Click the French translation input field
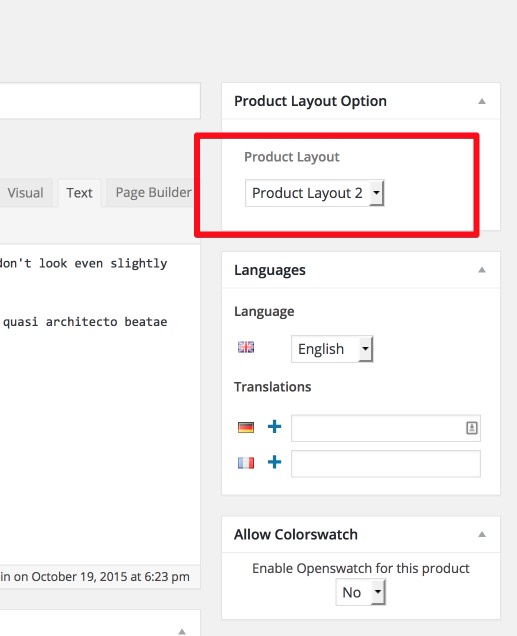 tap(386, 464)
